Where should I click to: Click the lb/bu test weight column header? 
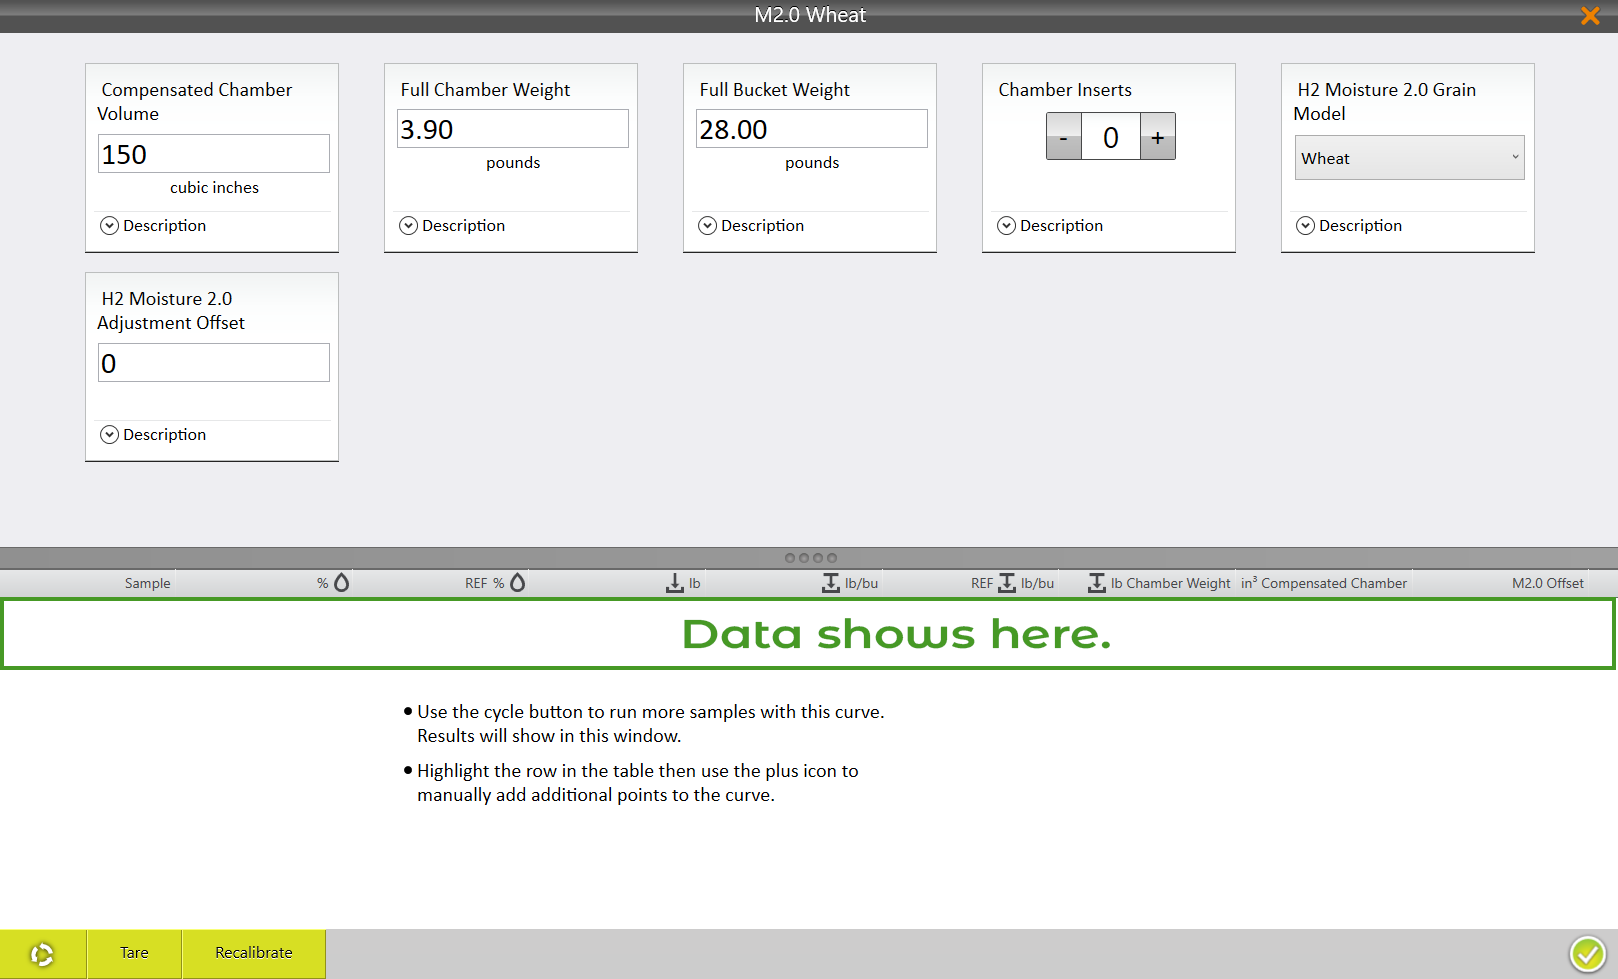850,583
